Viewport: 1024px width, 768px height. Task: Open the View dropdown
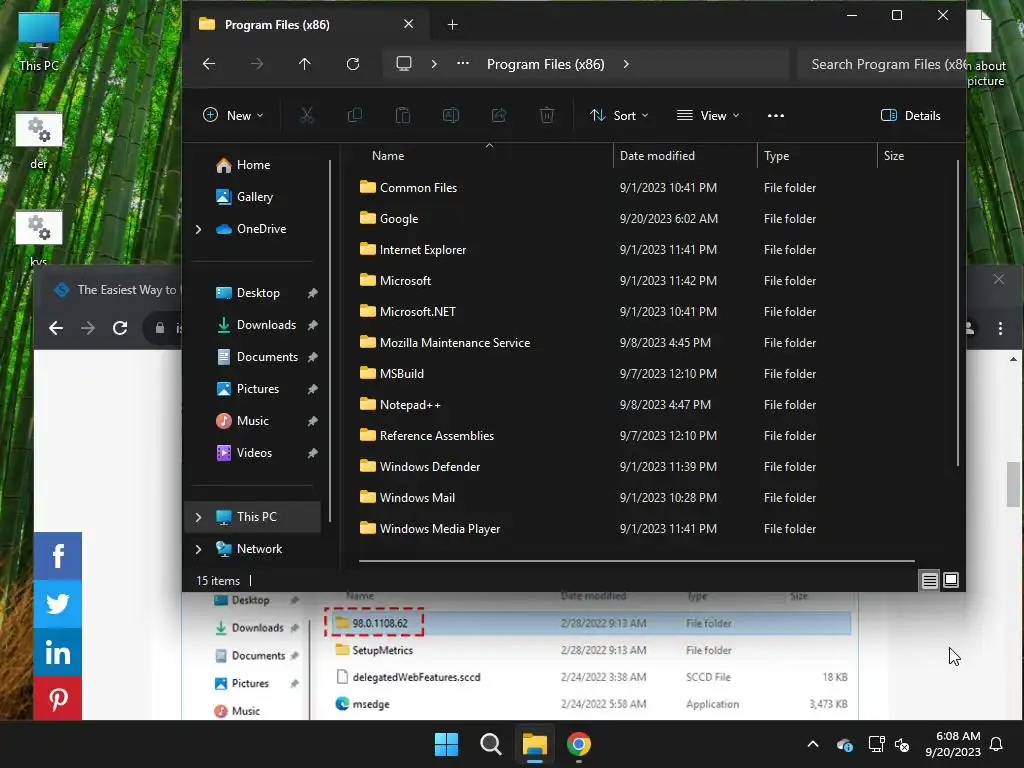708,116
